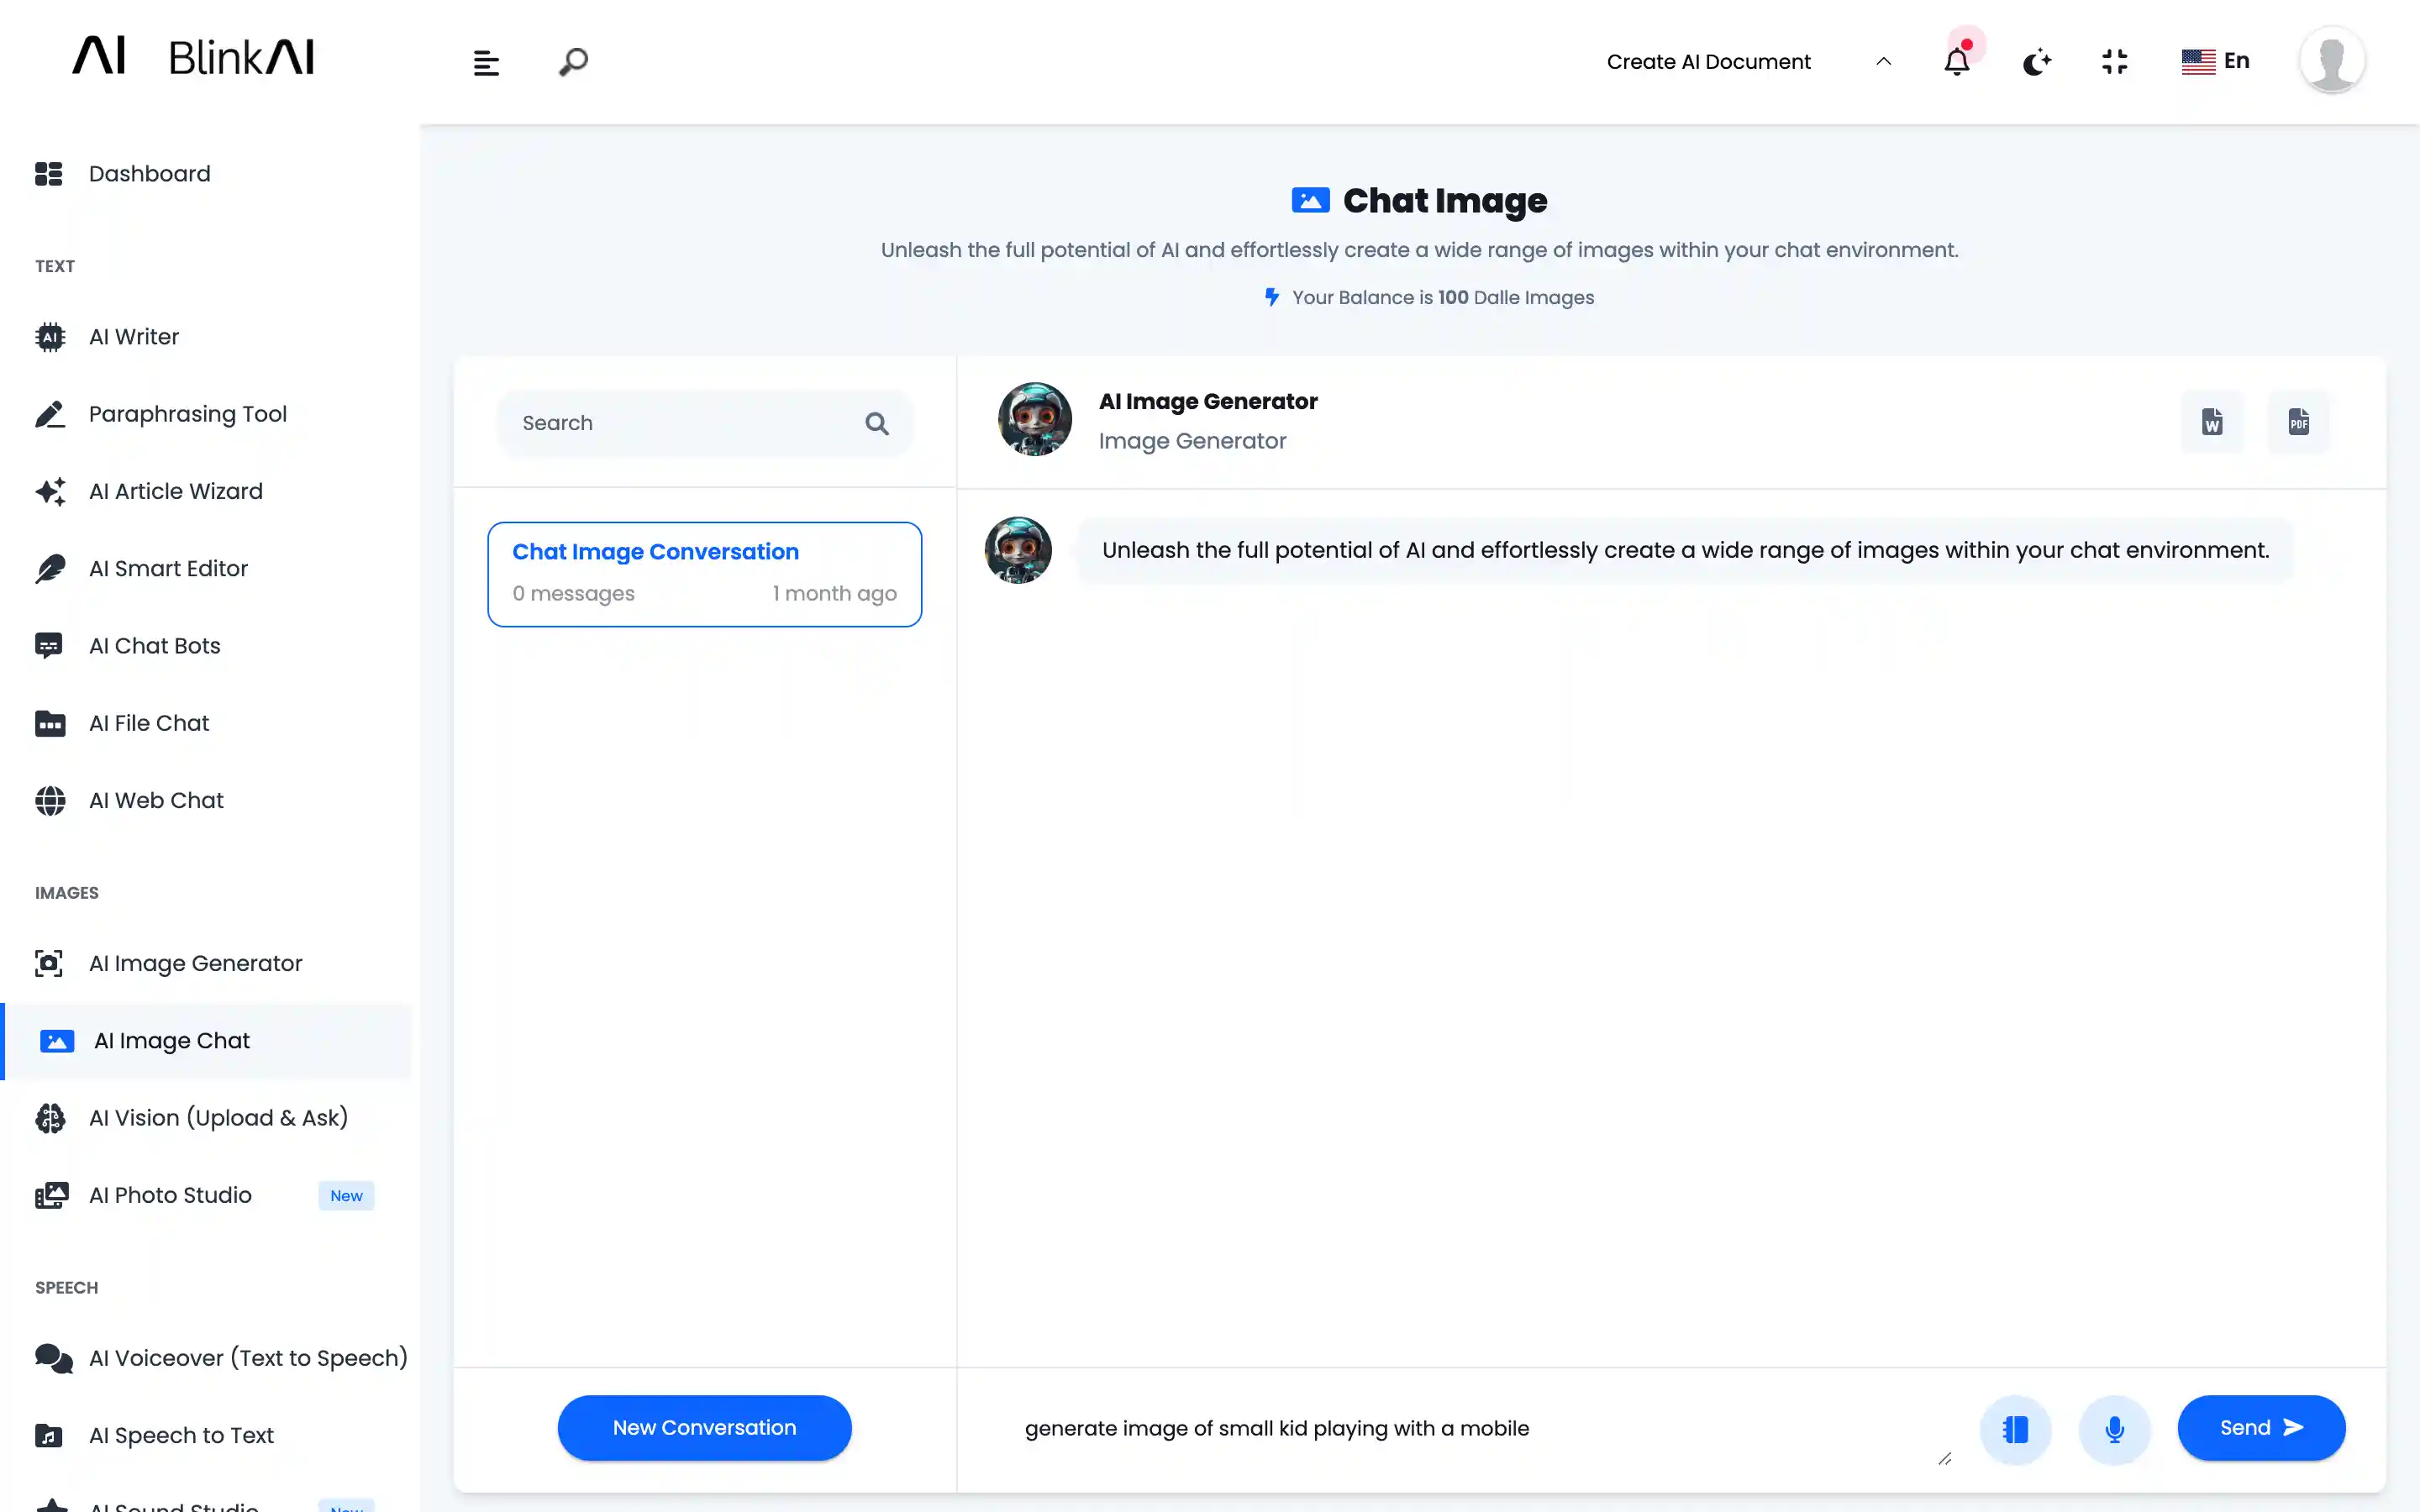Viewport: 2420px width, 1512px height.
Task: Open AI Chat Bots
Action: coord(154,645)
